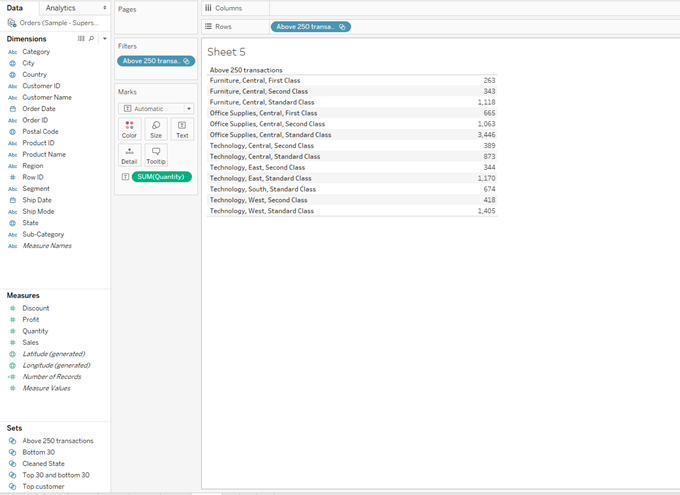The width and height of the screenshot is (680, 495).
Task: Select the Region dimension
Action: point(33,166)
